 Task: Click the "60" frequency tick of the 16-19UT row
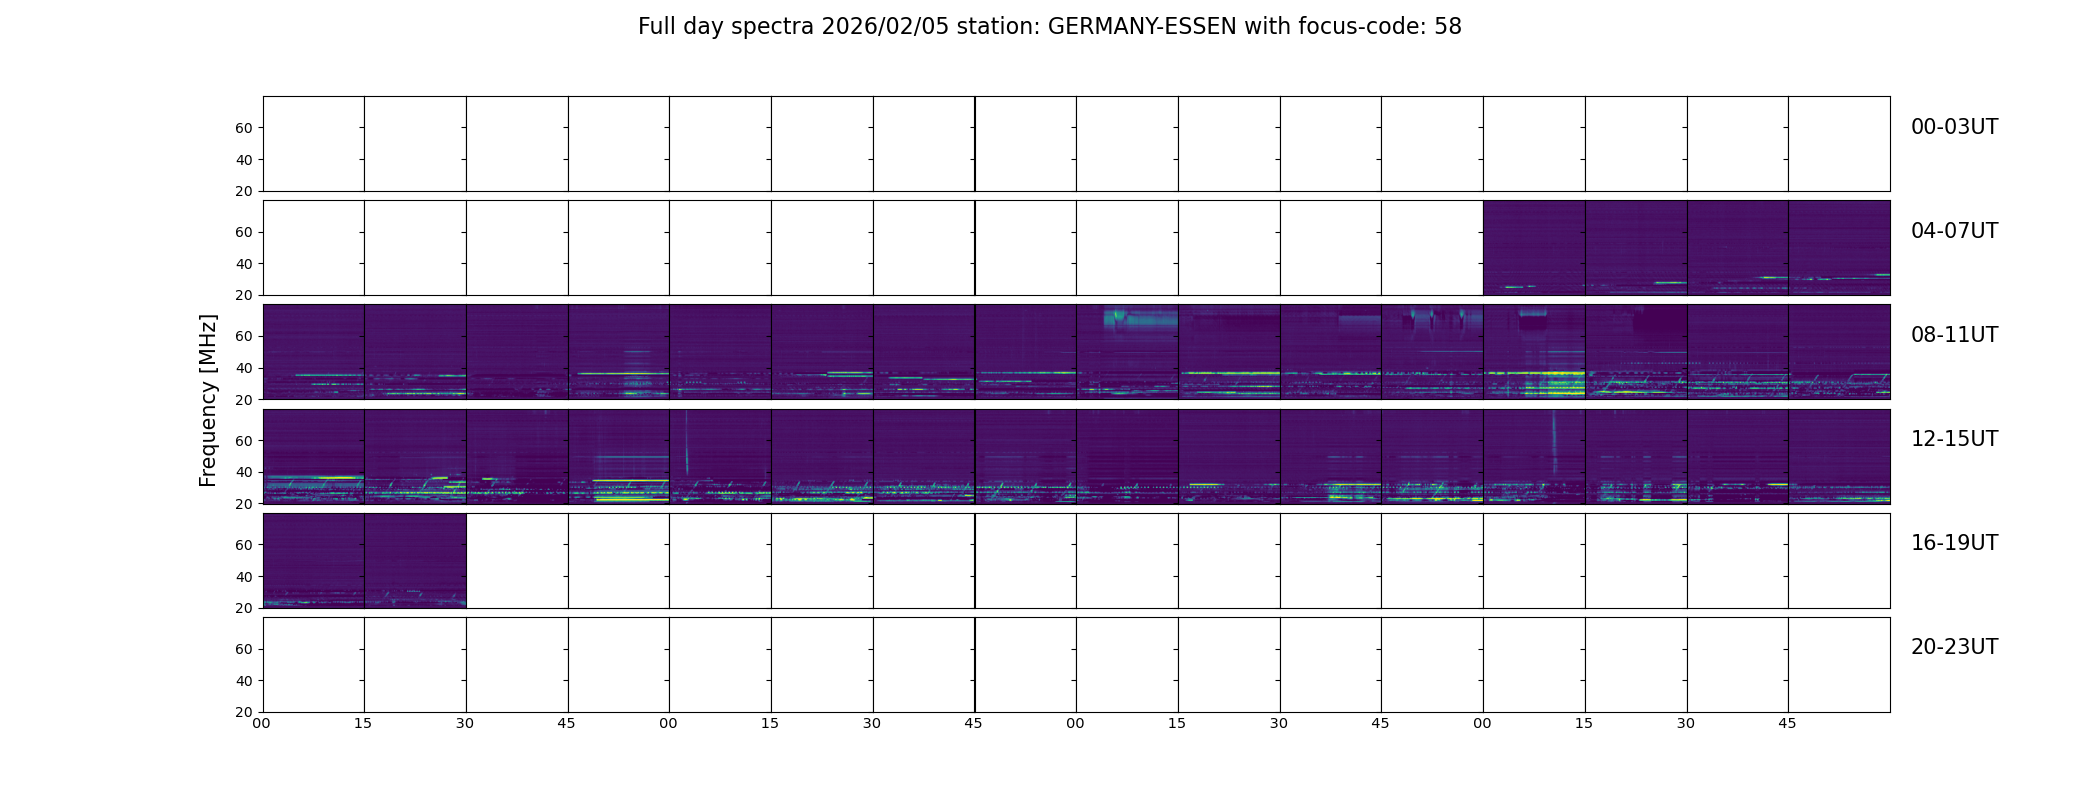tap(244, 545)
